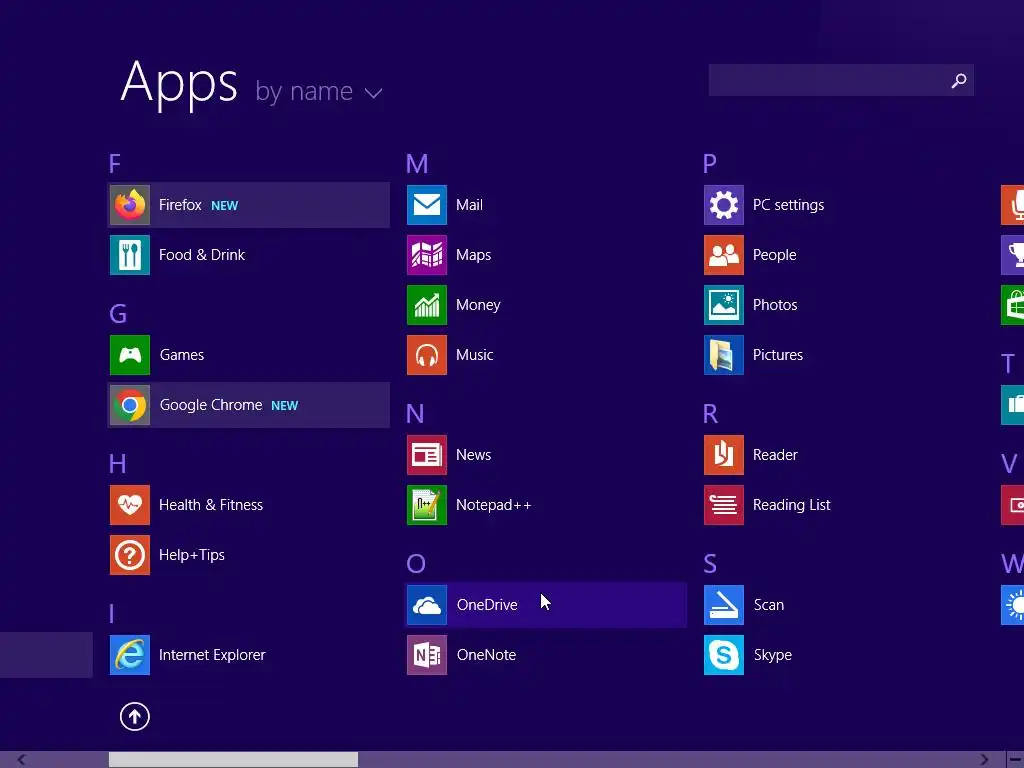
Task: Click the 'Skype' label text
Action: pos(773,655)
